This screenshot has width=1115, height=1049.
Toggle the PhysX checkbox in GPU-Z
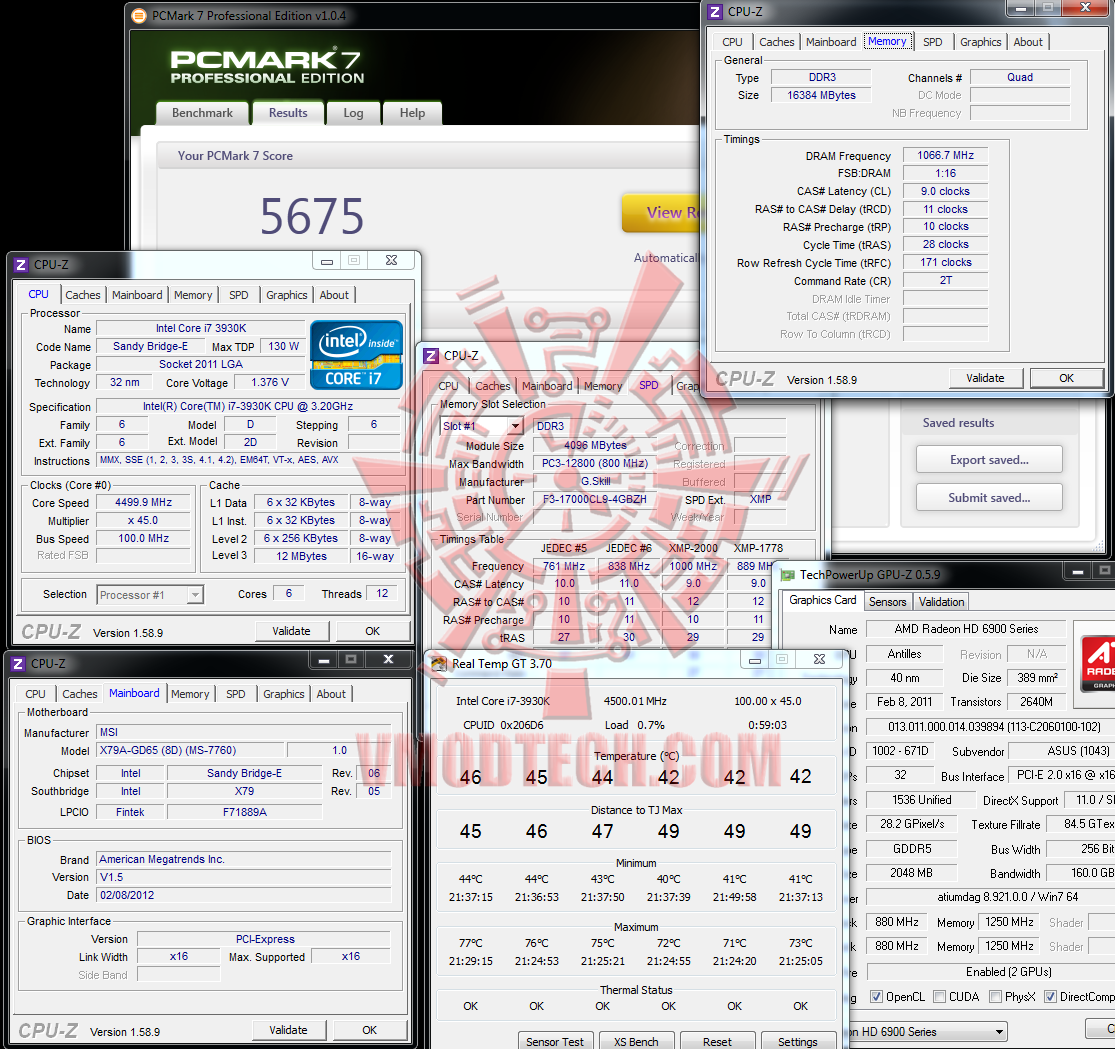coord(996,996)
